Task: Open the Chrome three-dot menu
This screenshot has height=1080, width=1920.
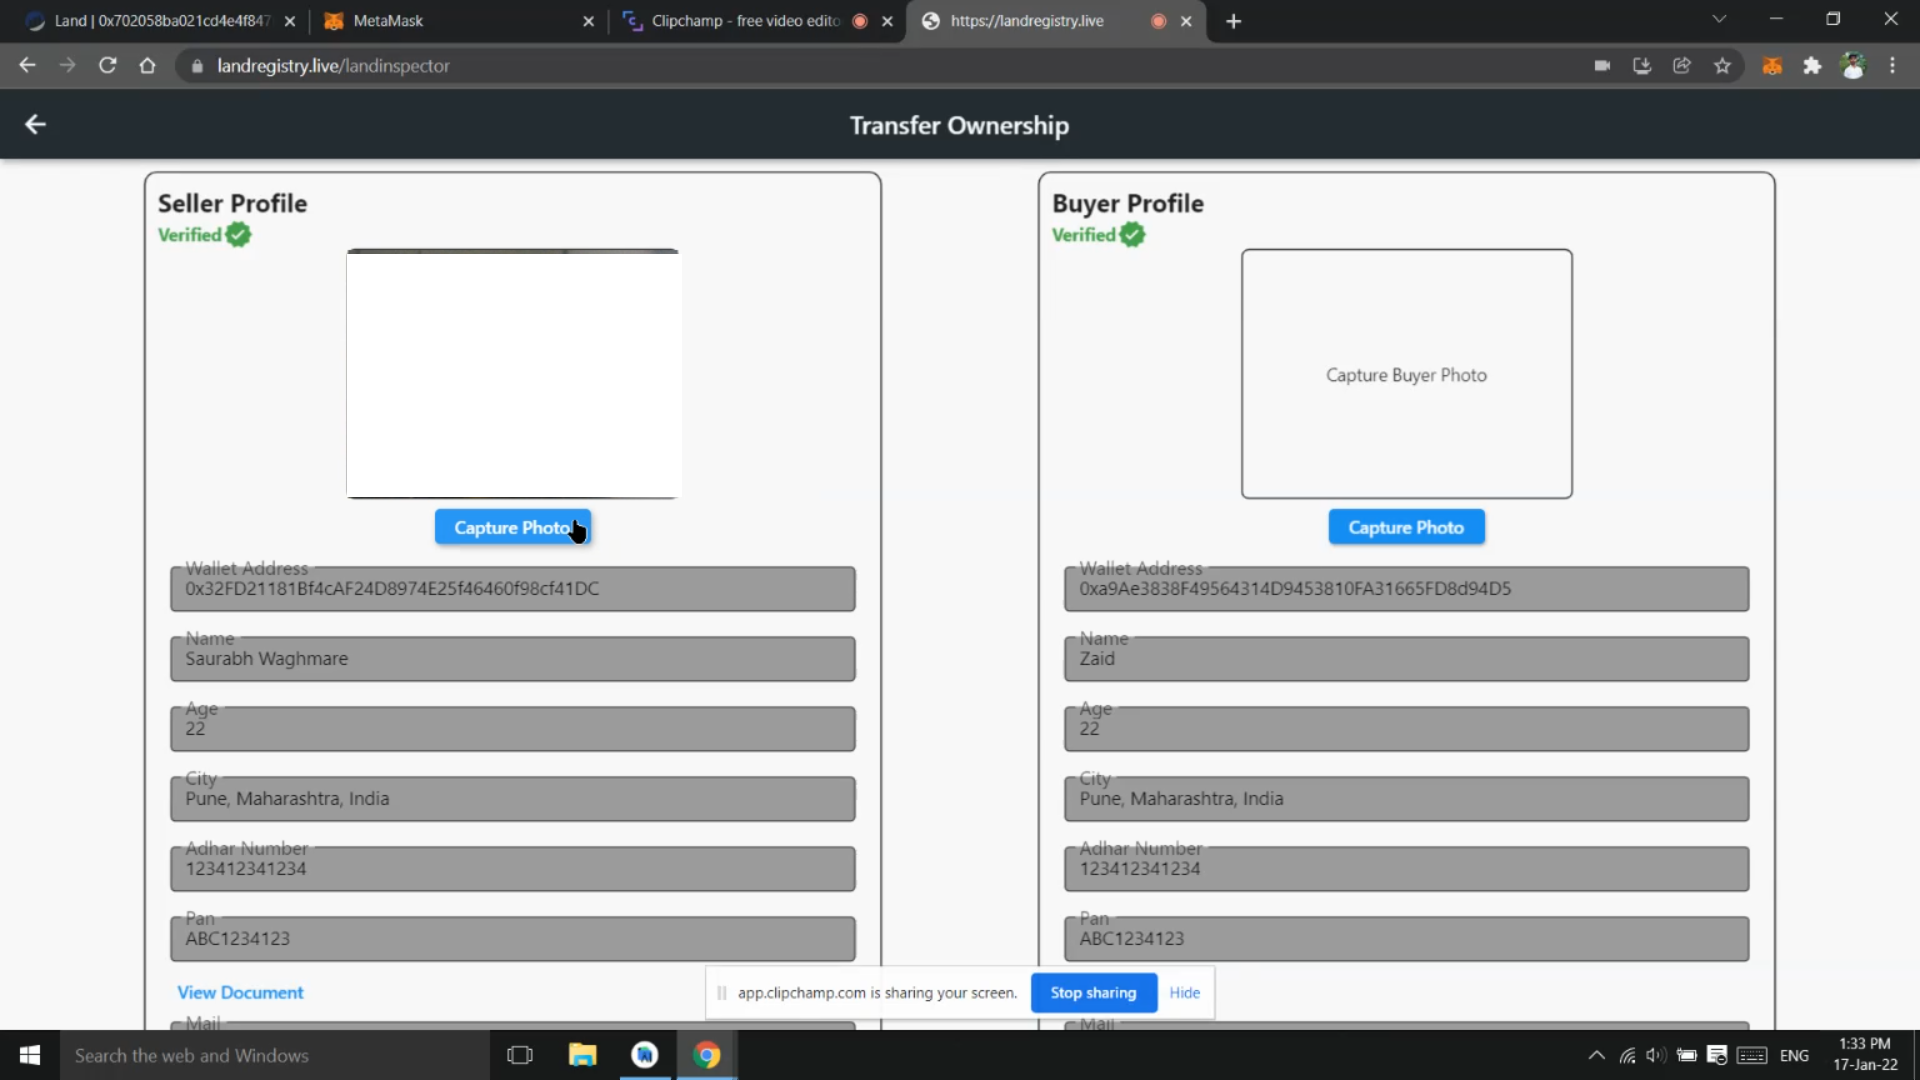Action: [1892, 66]
